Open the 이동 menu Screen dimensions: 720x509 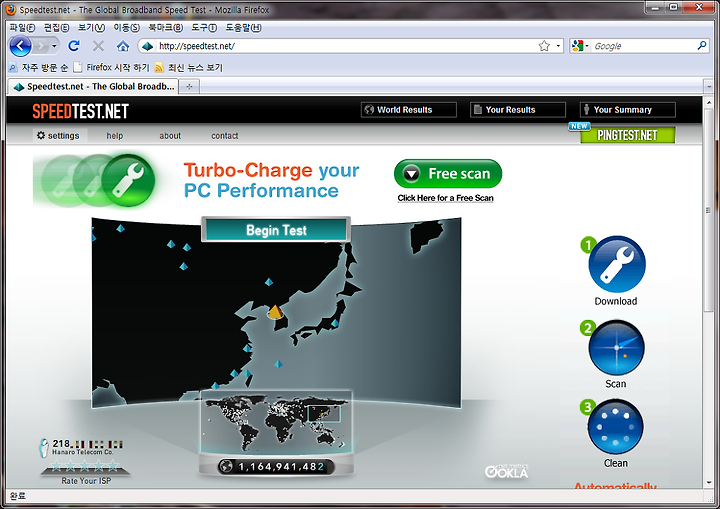tap(126, 28)
